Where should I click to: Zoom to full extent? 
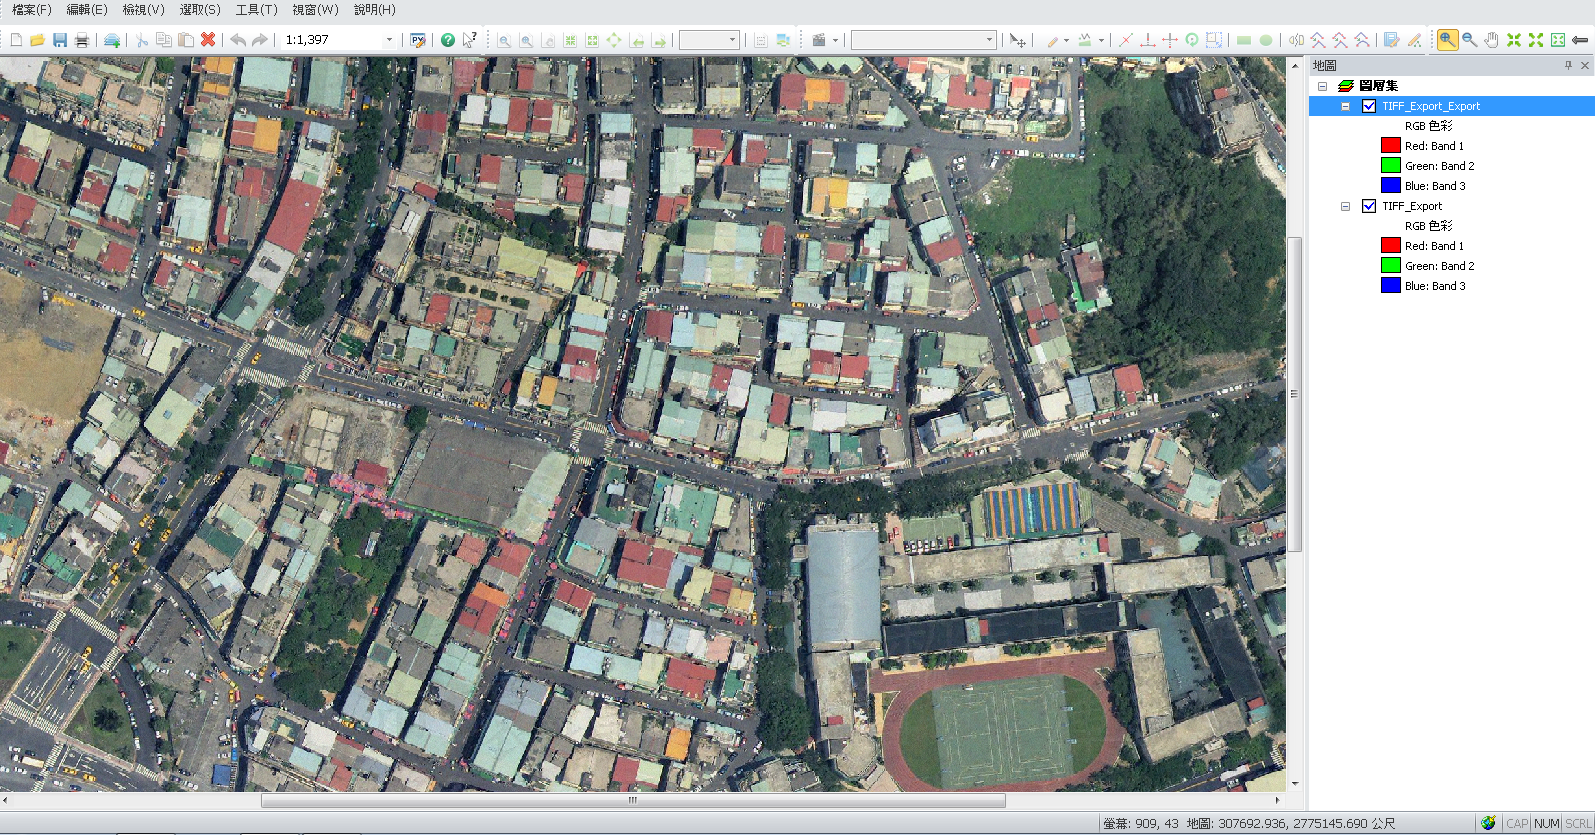1558,40
